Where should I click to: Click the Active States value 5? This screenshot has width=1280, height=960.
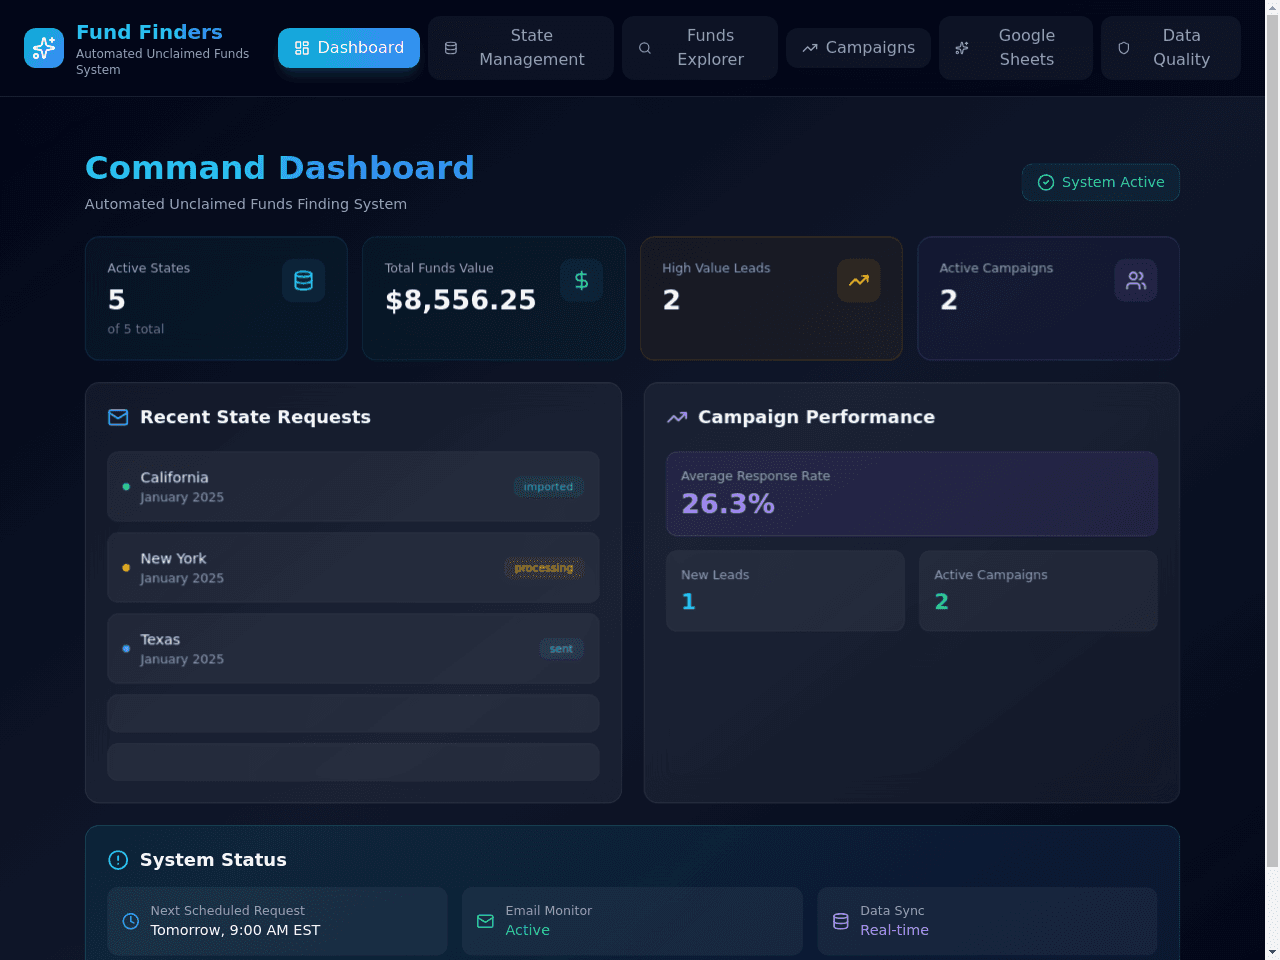(117, 300)
